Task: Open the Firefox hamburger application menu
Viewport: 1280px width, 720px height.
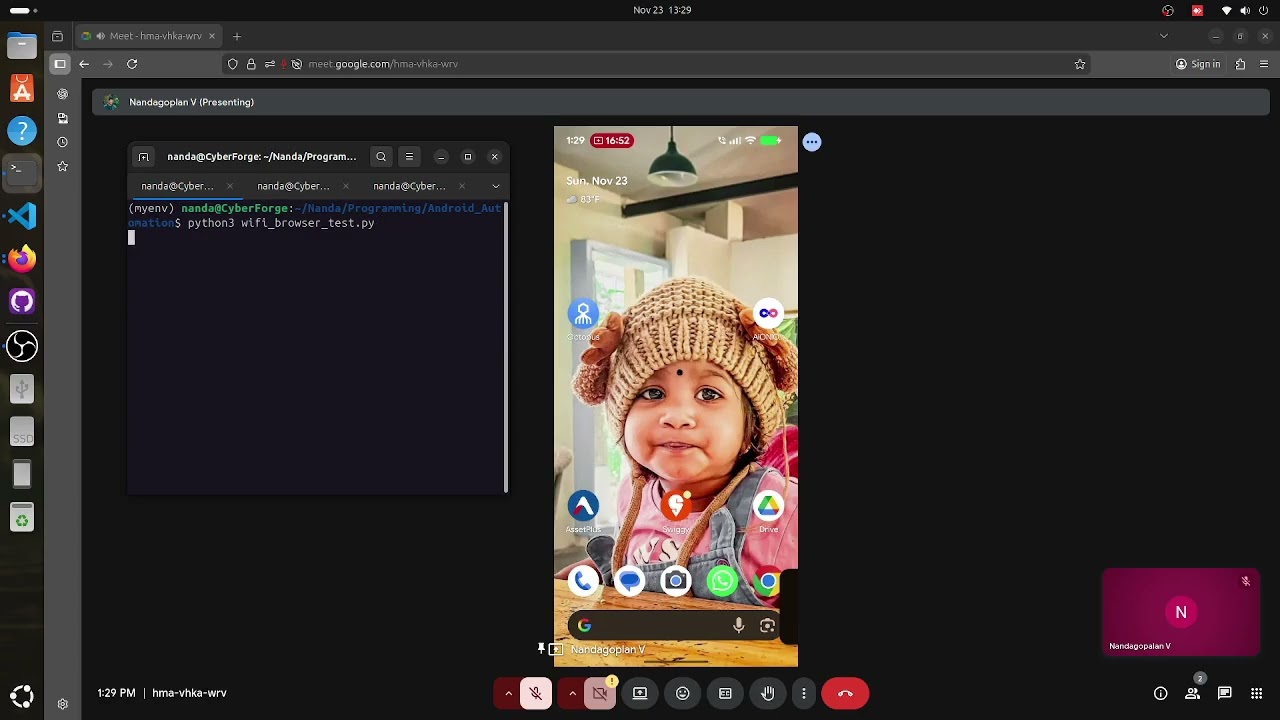Action: 1265,64
